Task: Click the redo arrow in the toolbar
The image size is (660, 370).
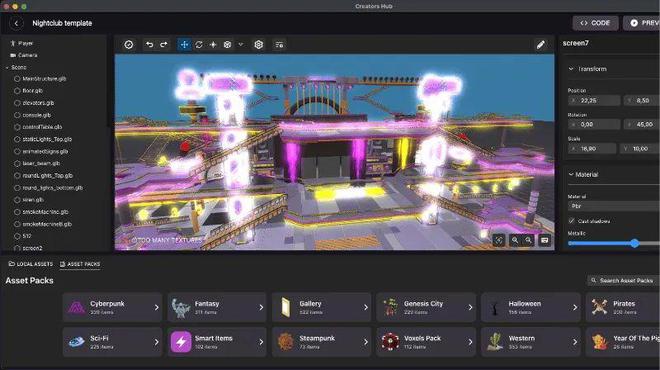Action: (x=164, y=45)
